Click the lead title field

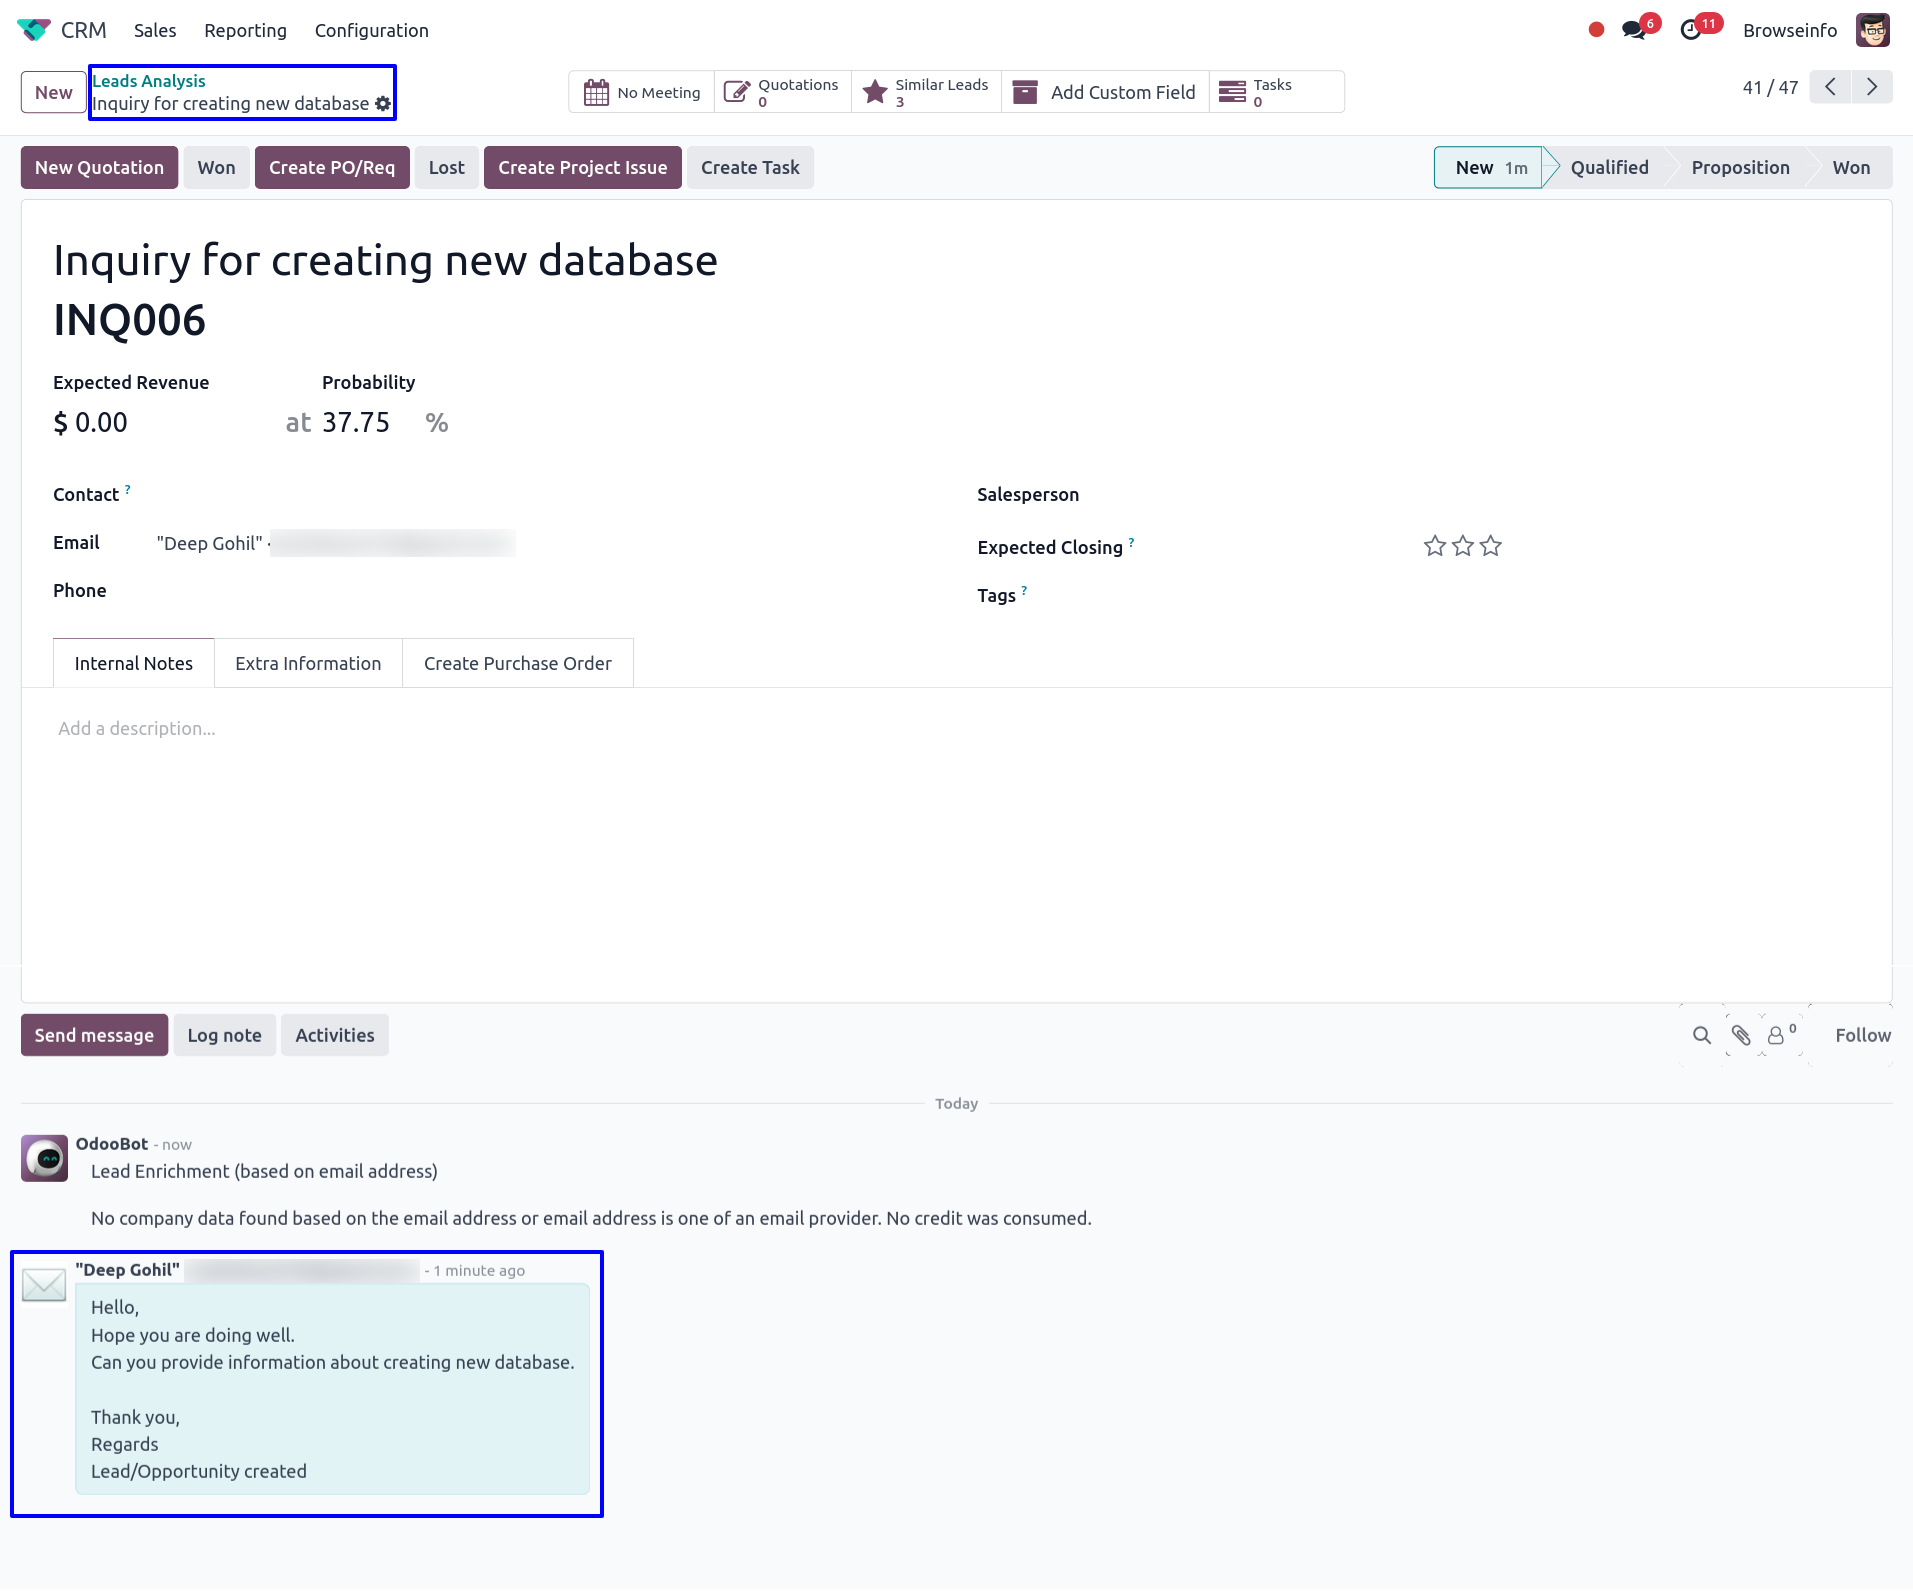[x=386, y=260]
